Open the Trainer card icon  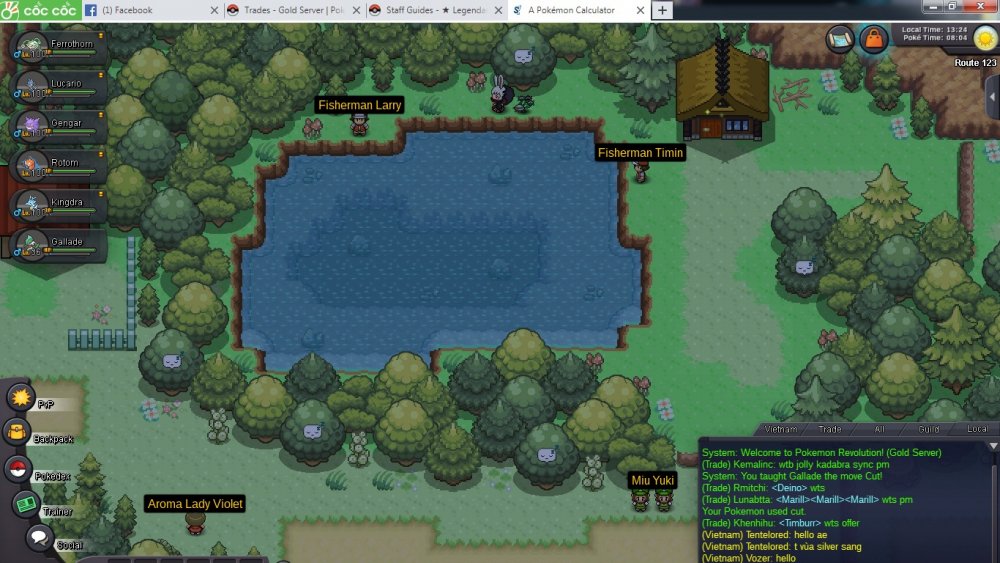(27, 504)
